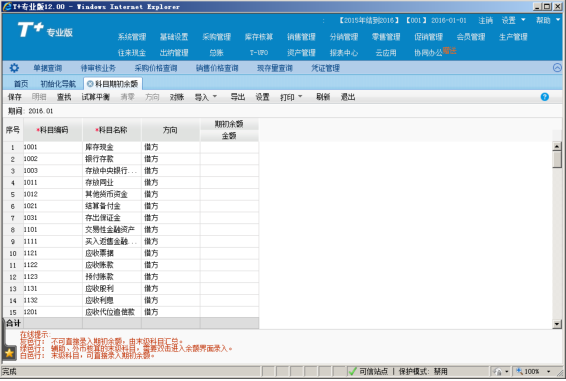This screenshot has height=381, width=566.
Task: Open the 库存核算 menu
Action: point(259,37)
